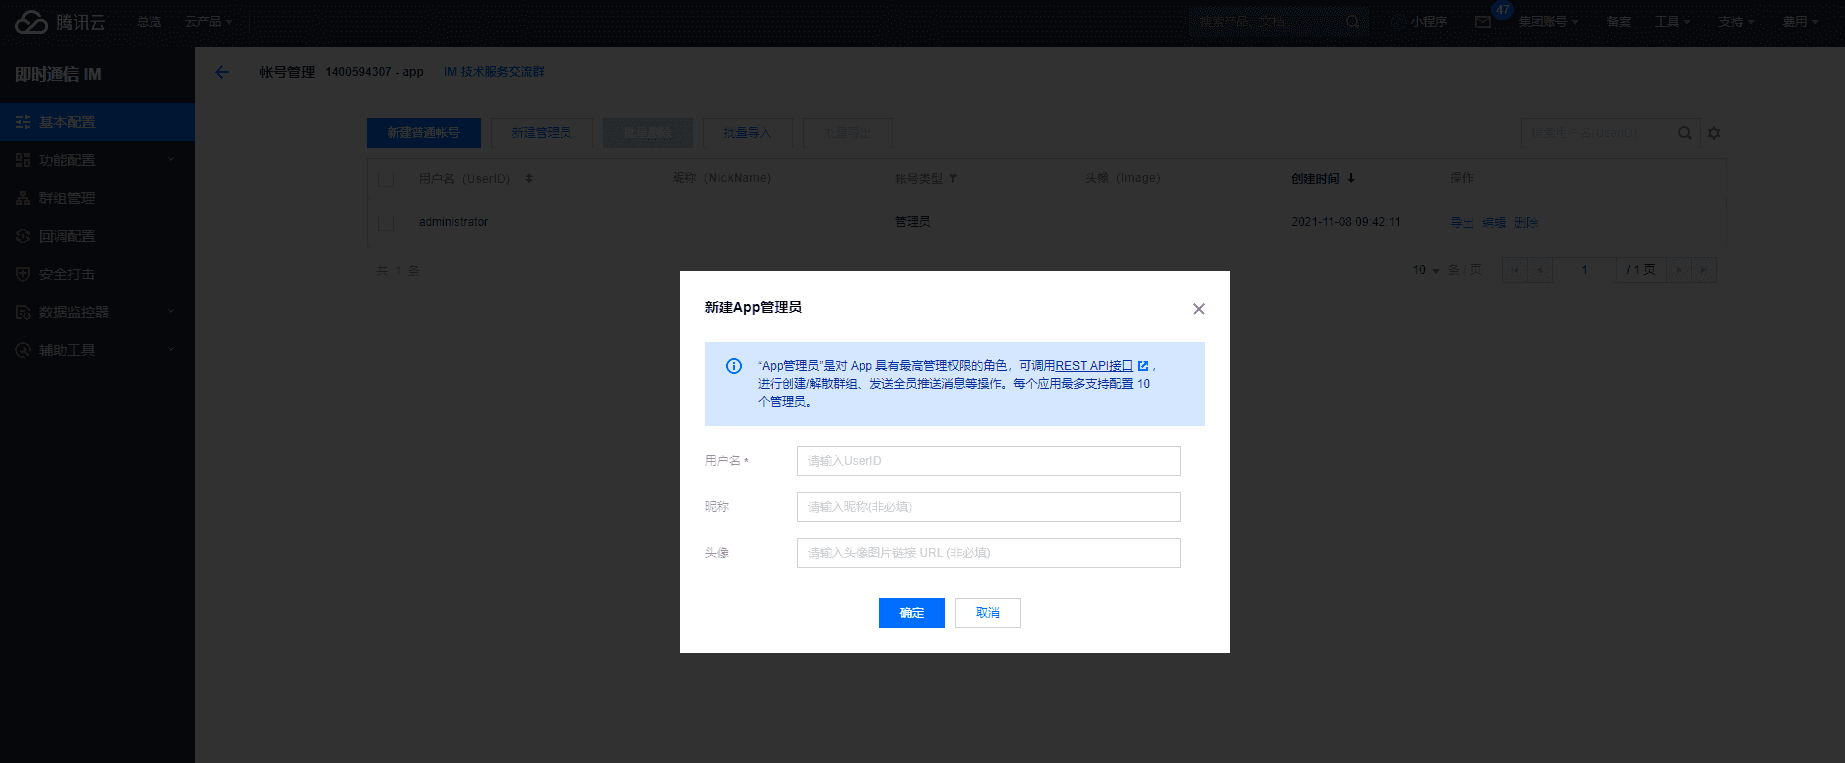Image resolution: width=1845 pixels, height=763 pixels.
Task: Click the 确定 button
Action: click(x=911, y=613)
